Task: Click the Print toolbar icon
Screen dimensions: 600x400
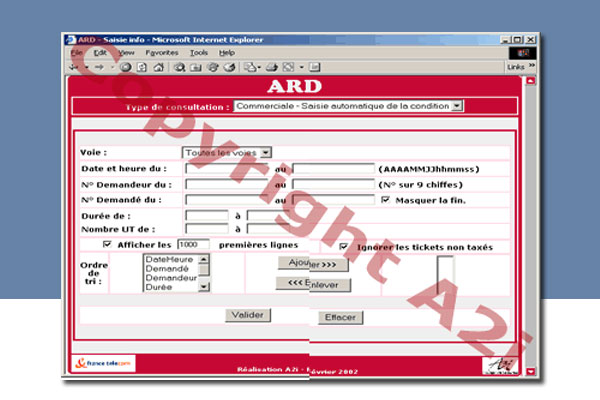Action: click(271, 67)
